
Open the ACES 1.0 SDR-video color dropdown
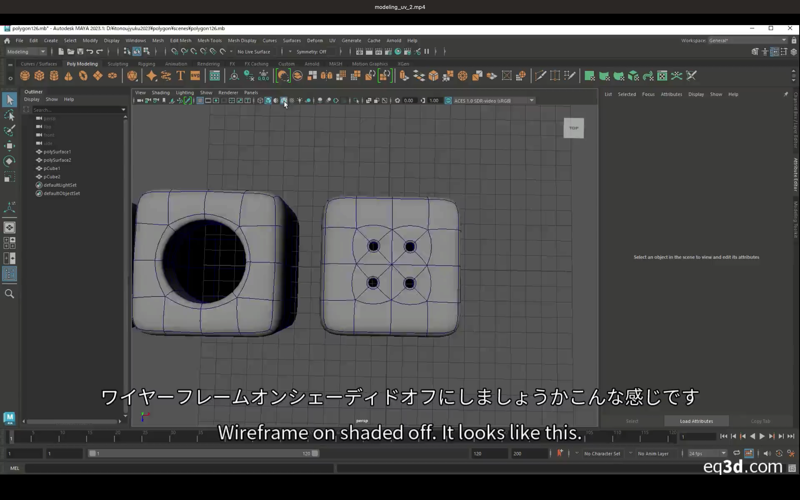point(492,100)
